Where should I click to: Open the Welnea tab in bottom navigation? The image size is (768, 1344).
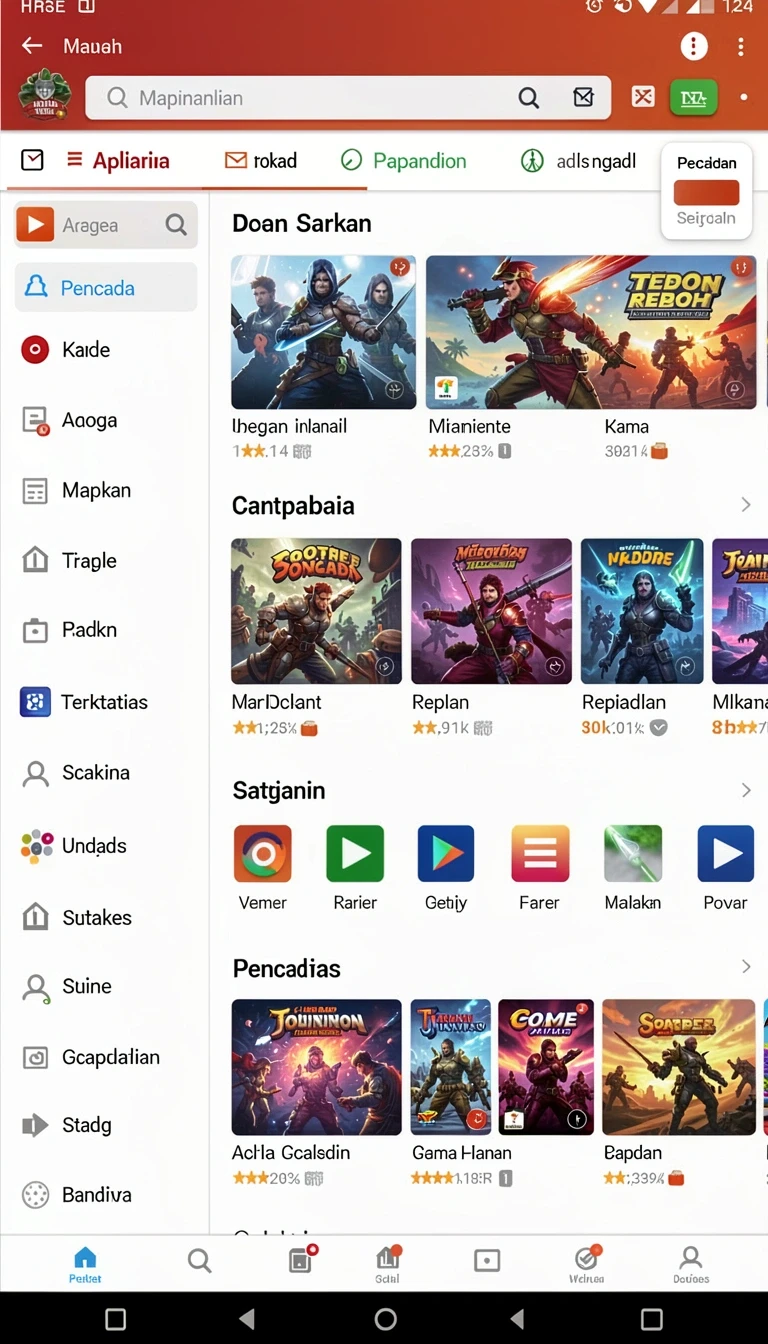[587, 1264]
